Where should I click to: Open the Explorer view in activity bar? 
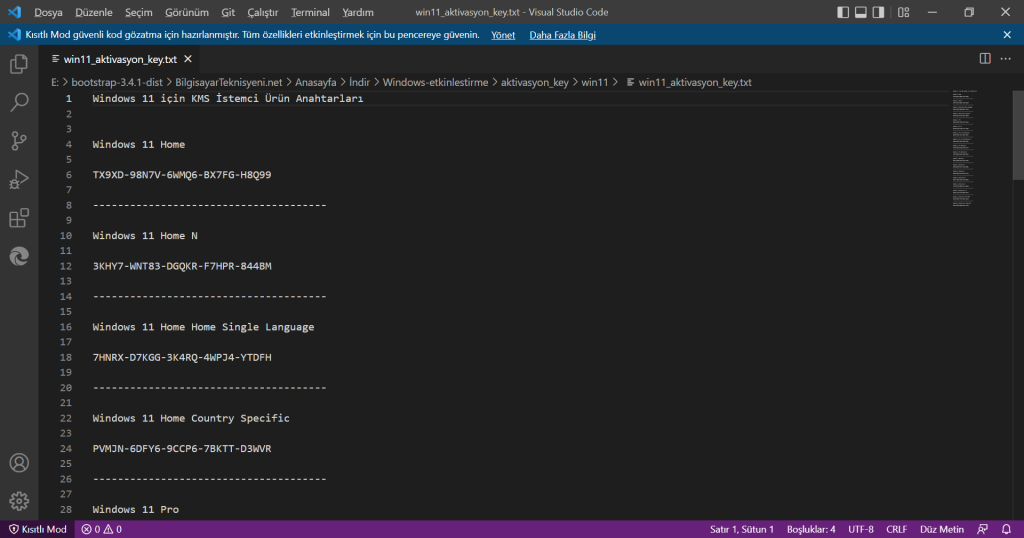tap(19, 63)
